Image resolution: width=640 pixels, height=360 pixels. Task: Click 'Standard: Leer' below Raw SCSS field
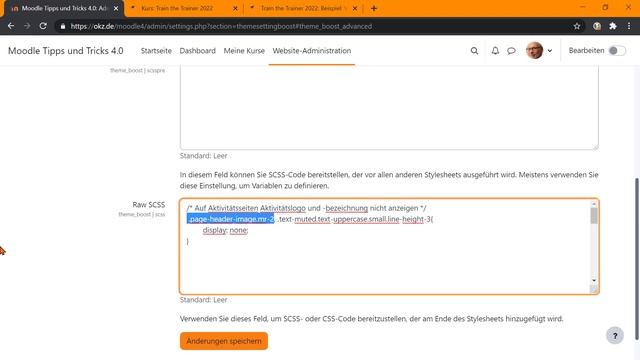point(203,300)
